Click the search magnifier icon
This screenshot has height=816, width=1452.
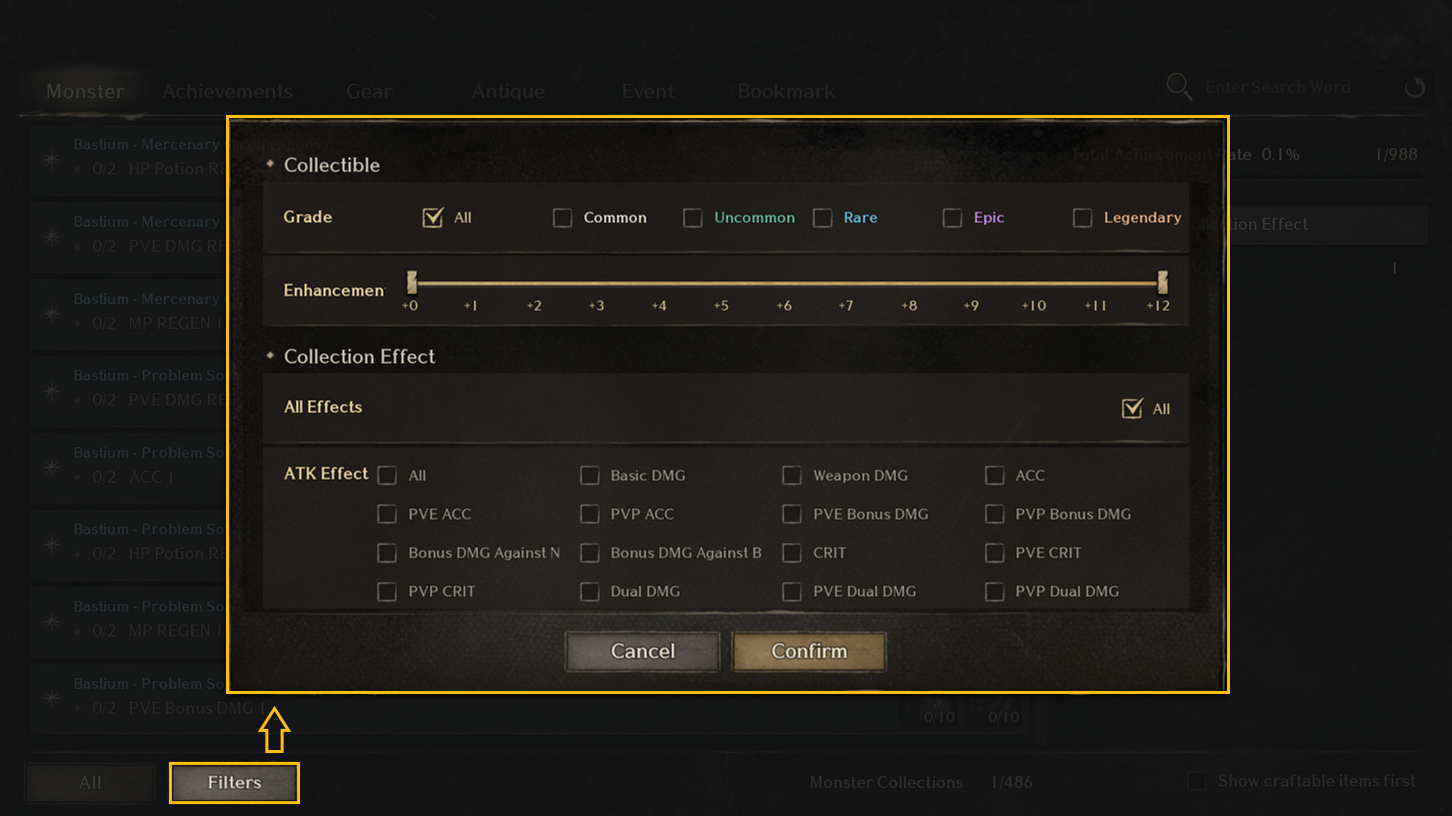(x=1179, y=87)
